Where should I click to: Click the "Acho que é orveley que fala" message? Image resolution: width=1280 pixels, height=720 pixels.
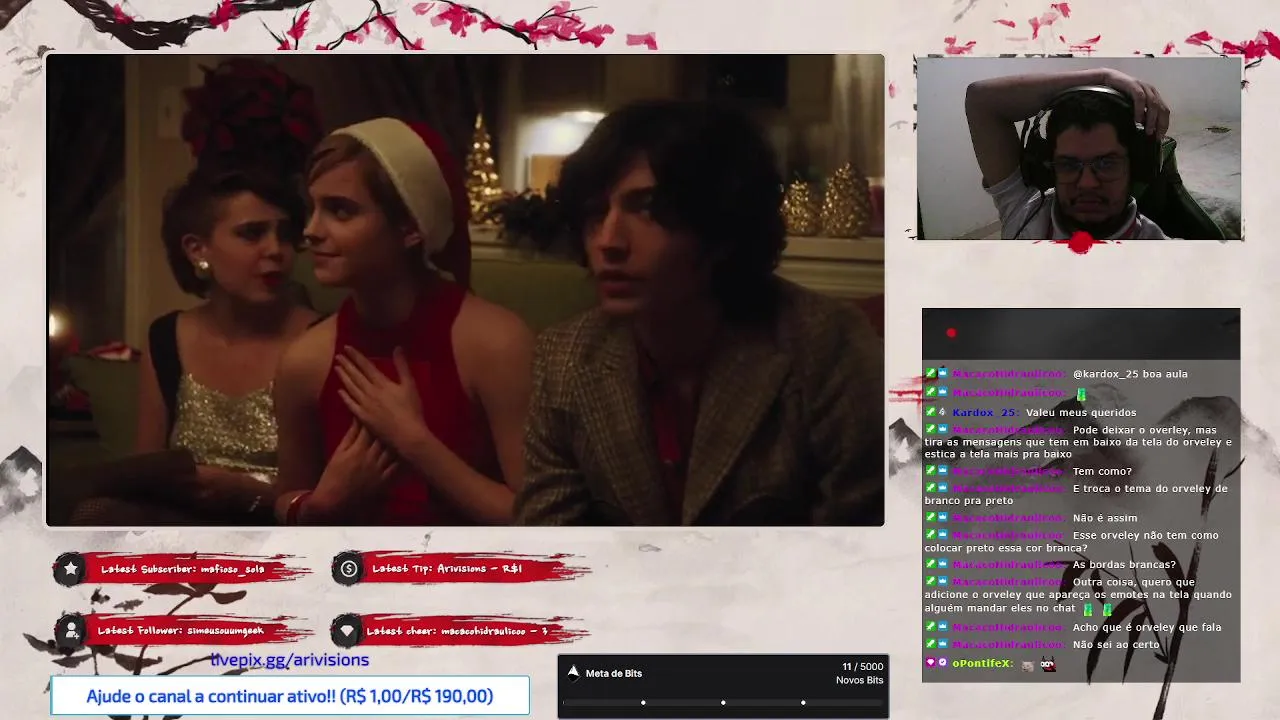1147,627
